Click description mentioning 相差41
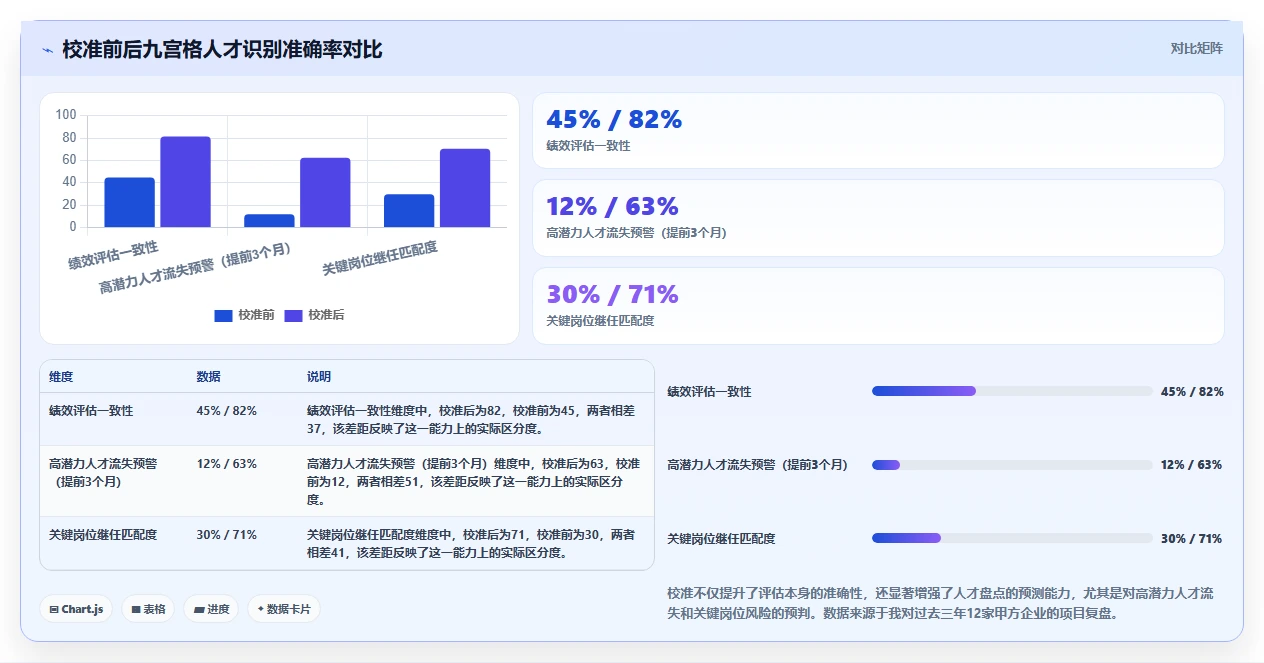 pos(473,544)
